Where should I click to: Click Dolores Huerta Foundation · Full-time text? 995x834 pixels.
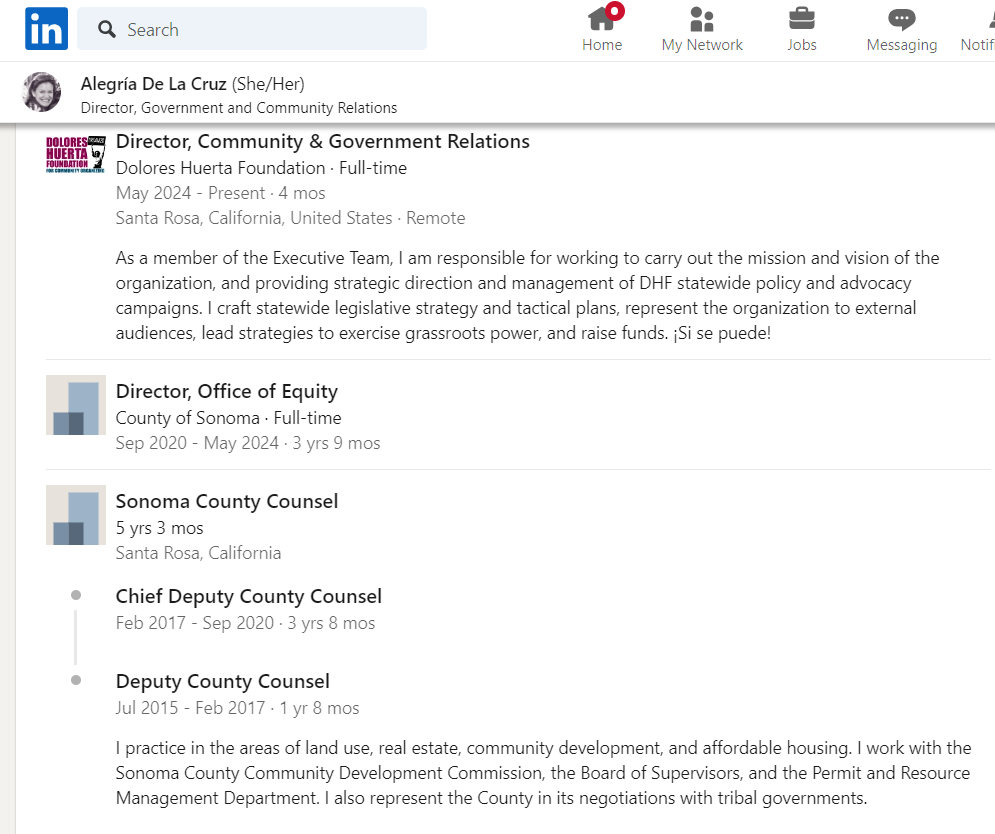pyautogui.click(x=261, y=168)
